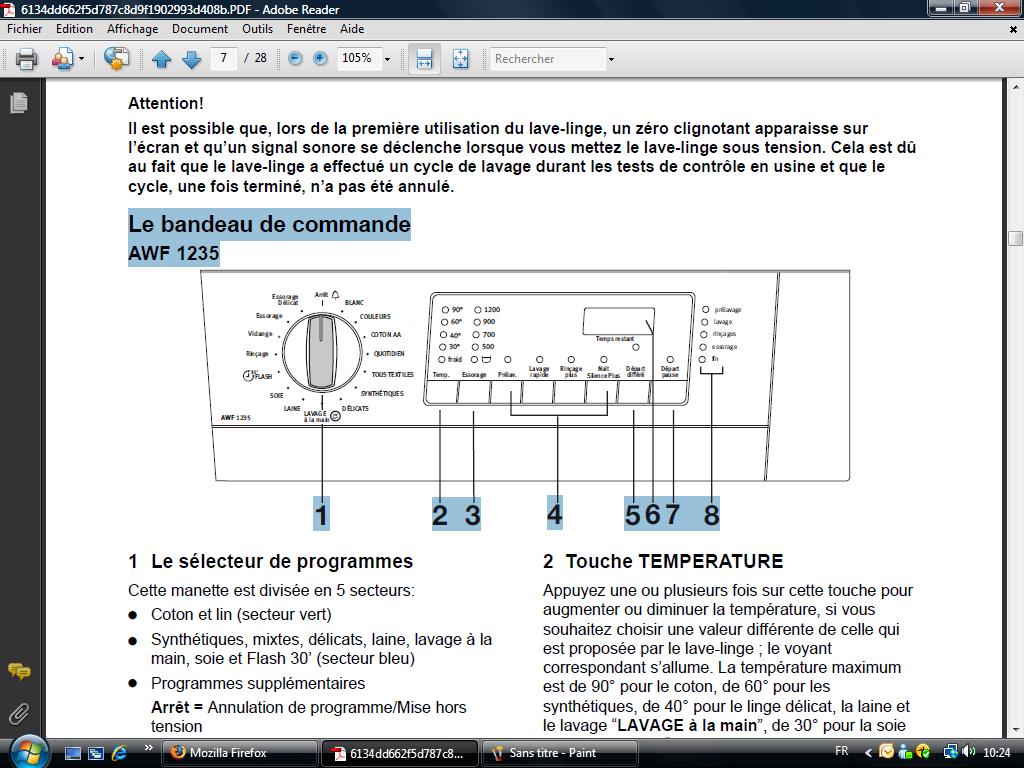The width and height of the screenshot is (1024, 768).
Task: Open the zoom level dropdown arrow
Action: click(x=387, y=59)
